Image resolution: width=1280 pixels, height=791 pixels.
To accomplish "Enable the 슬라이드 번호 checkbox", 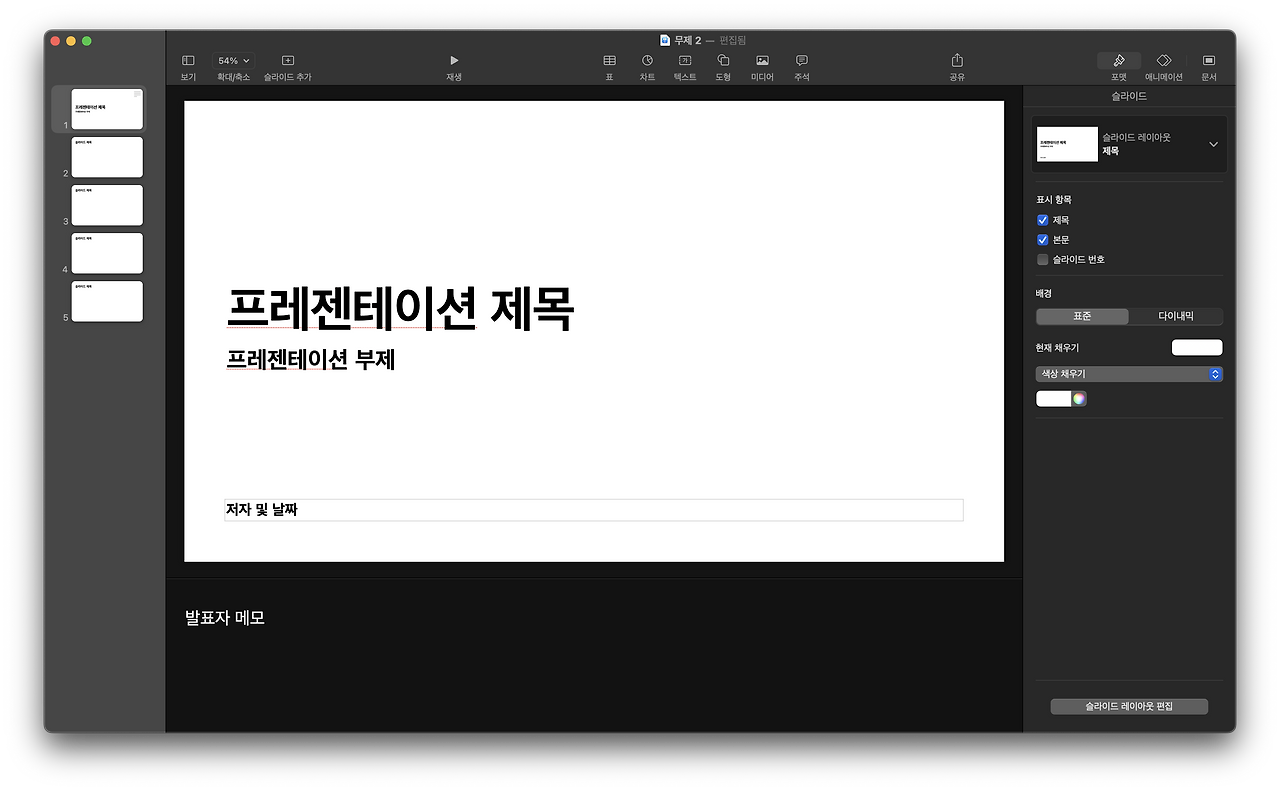I will 1042,259.
